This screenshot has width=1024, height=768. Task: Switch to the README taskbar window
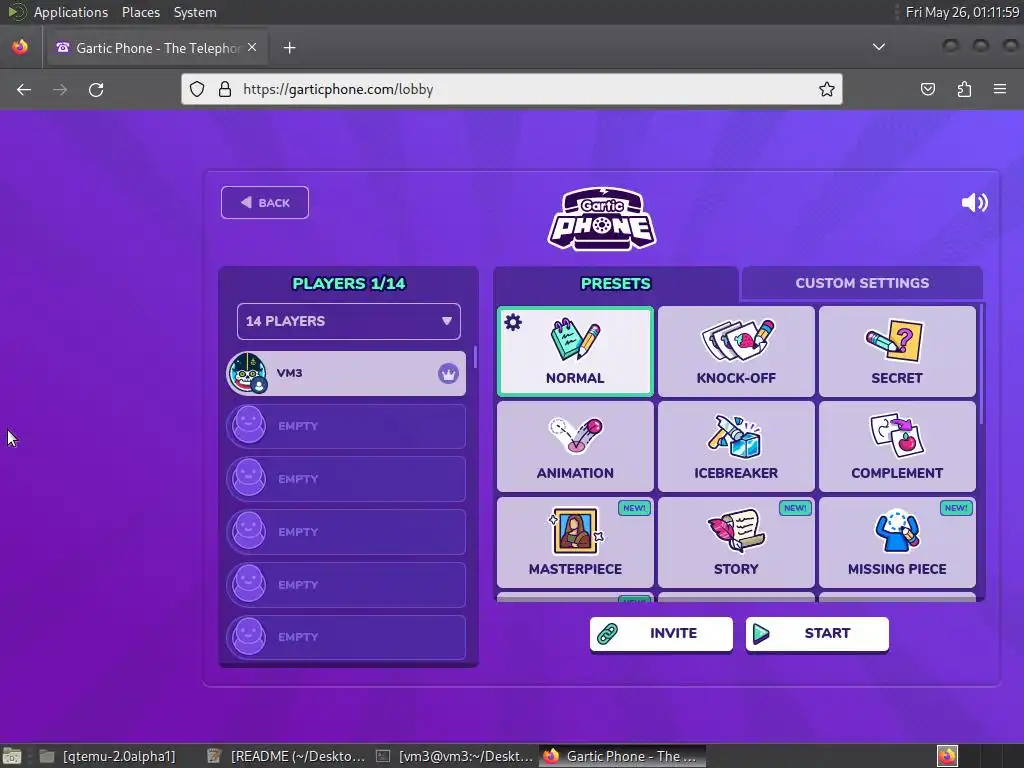286,756
